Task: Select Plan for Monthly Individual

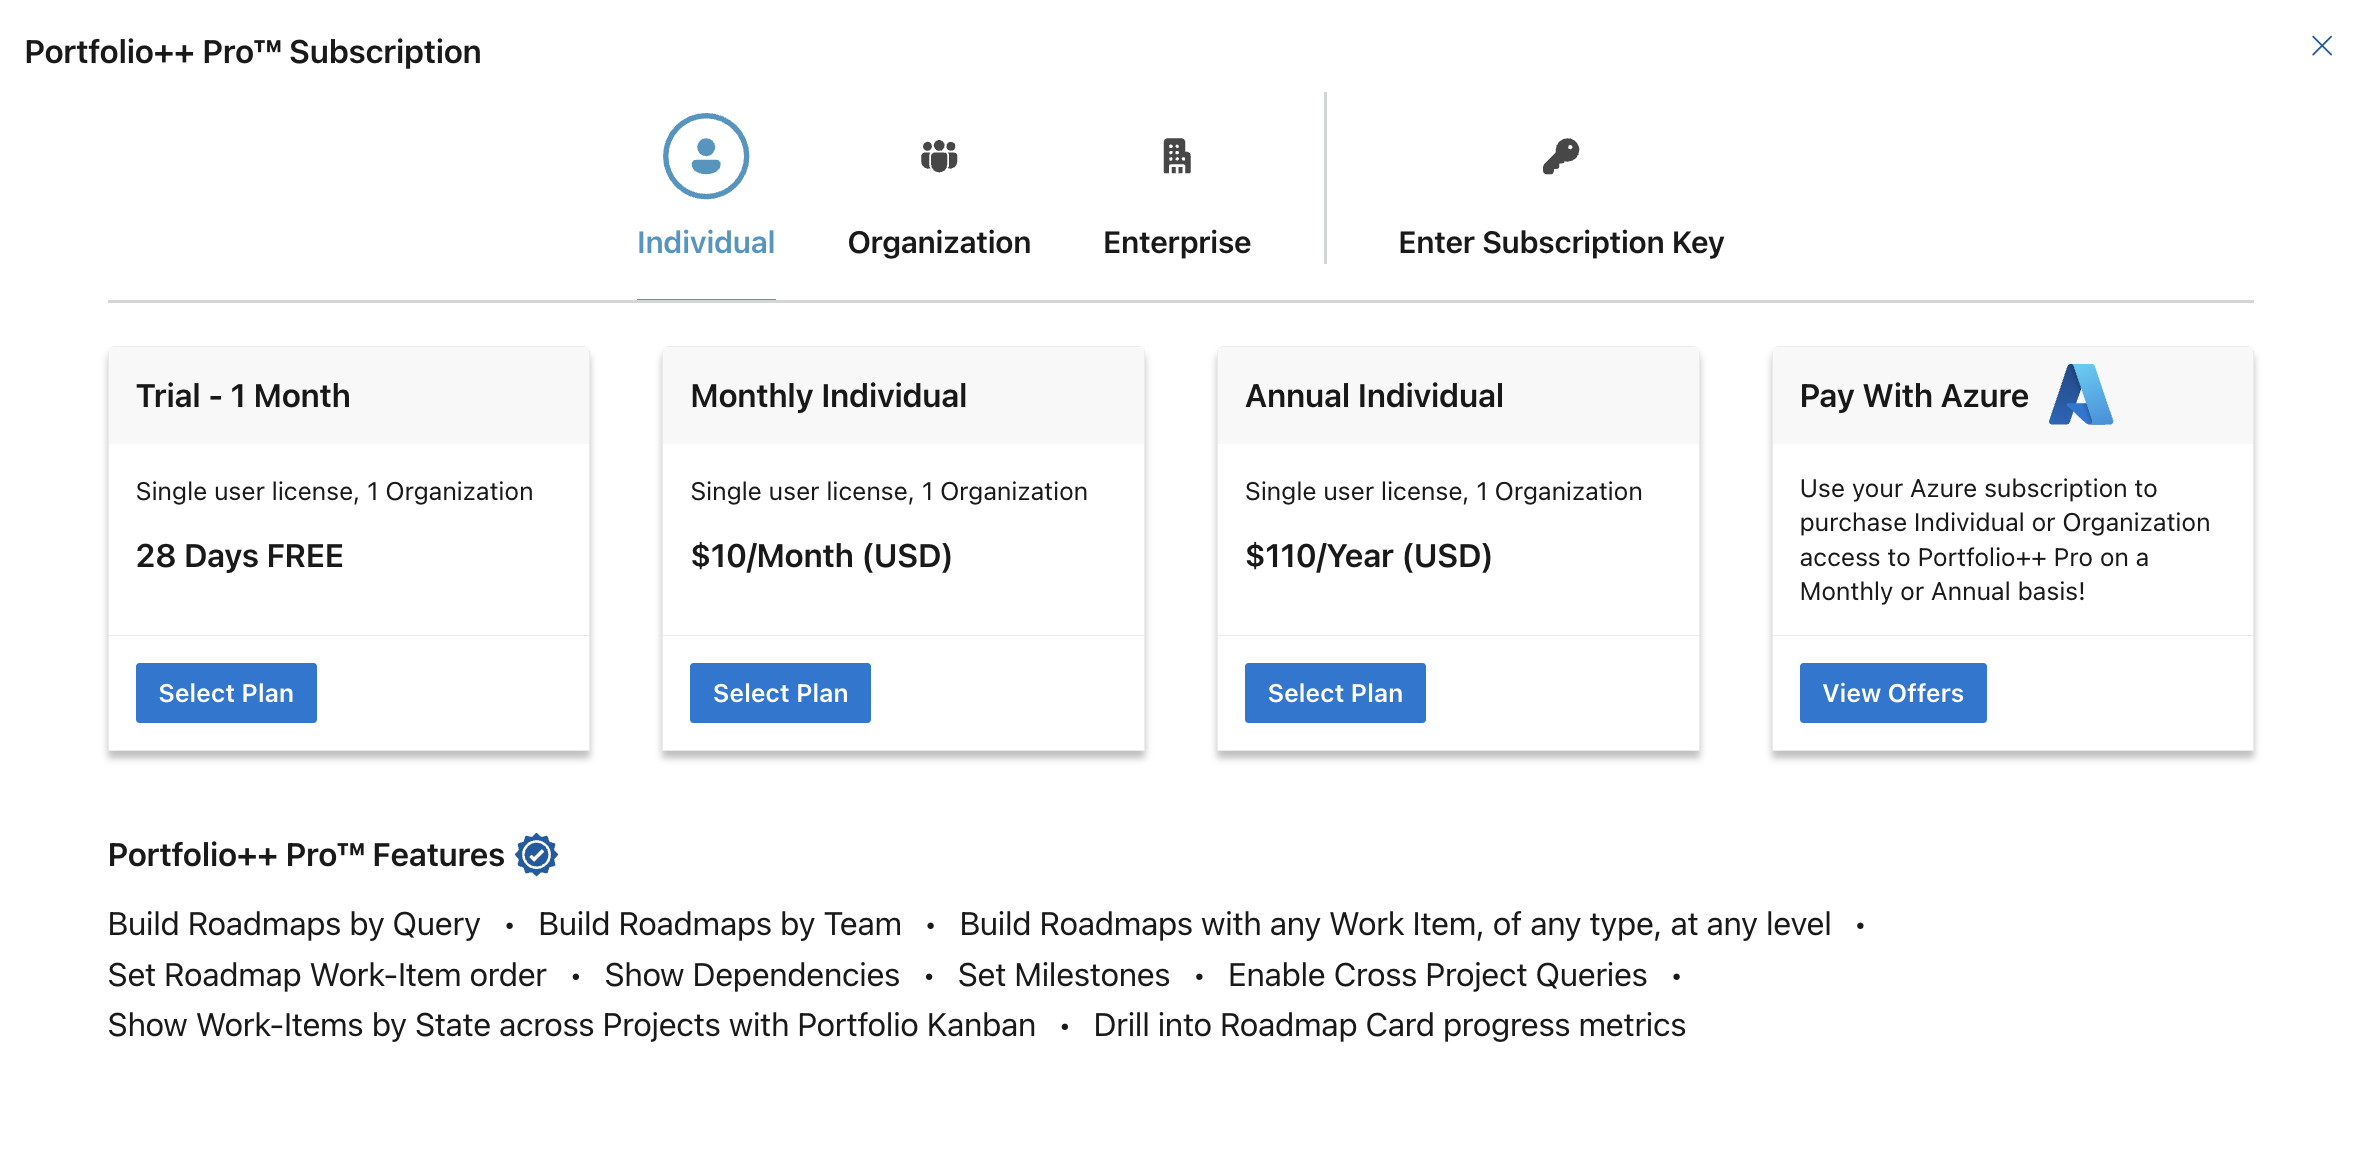Action: pos(779,692)
